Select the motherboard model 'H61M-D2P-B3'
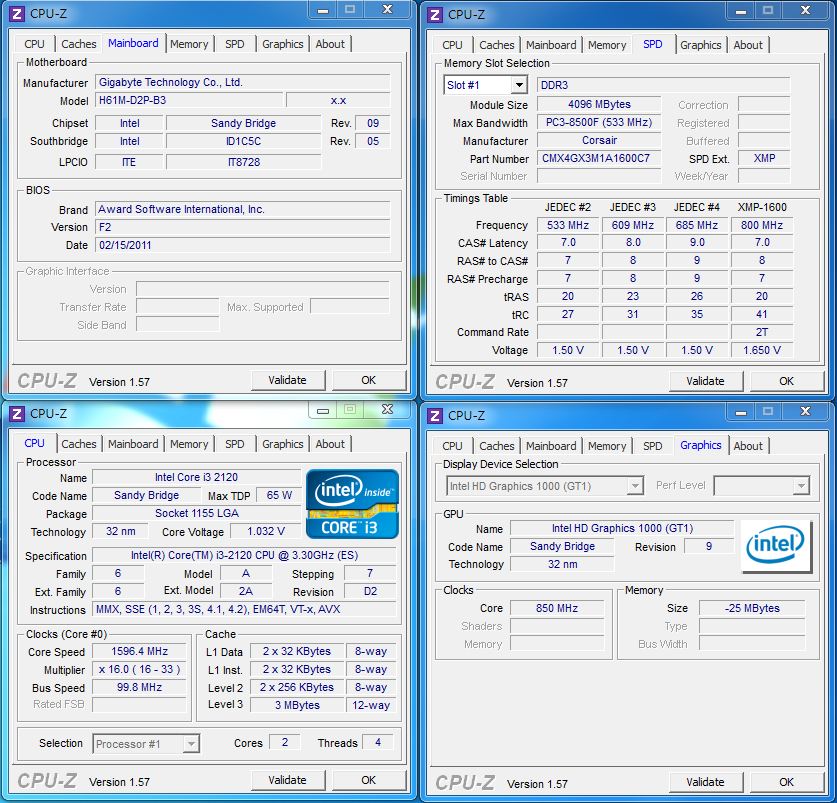 click(188, 100)
